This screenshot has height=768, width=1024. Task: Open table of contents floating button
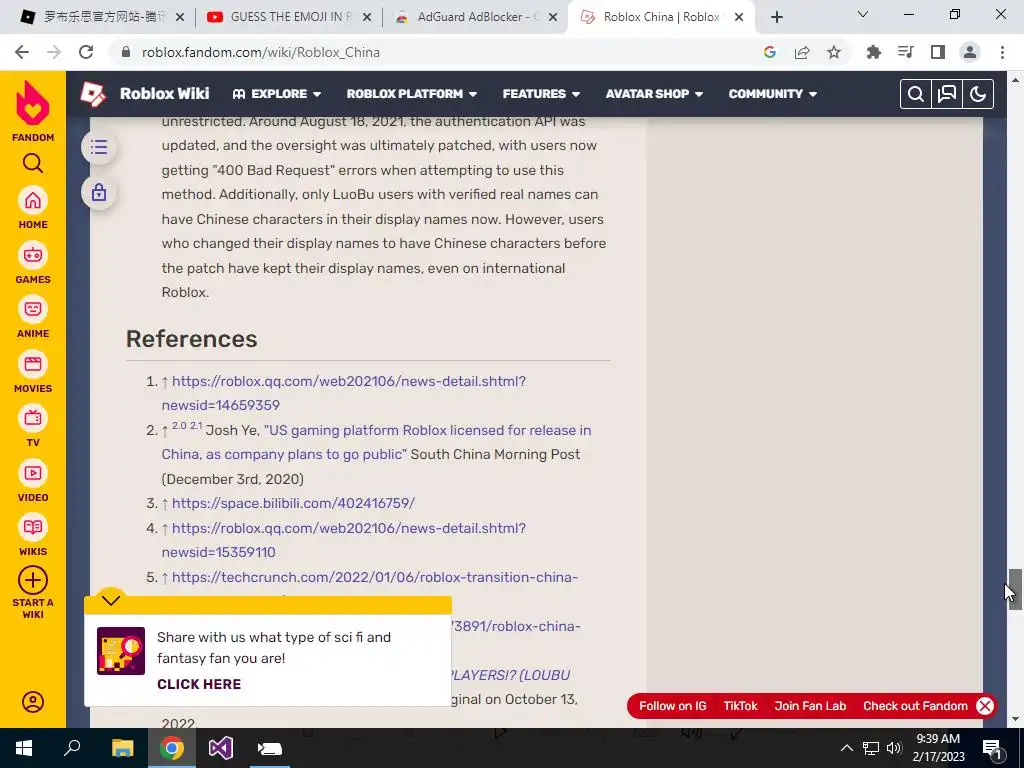point(99,147)
